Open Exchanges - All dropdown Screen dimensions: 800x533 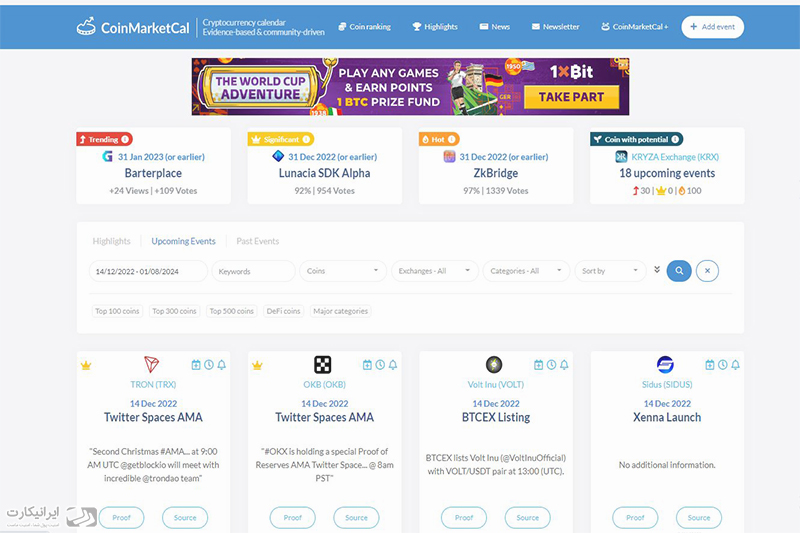[435, 271]
